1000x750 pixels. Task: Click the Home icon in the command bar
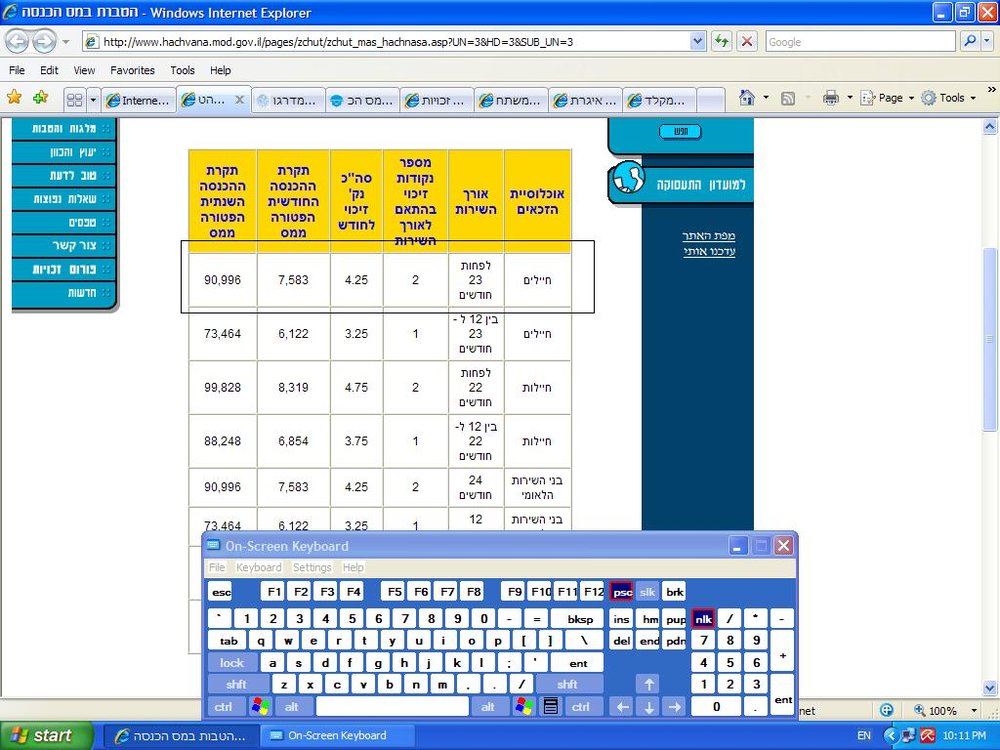746,98
